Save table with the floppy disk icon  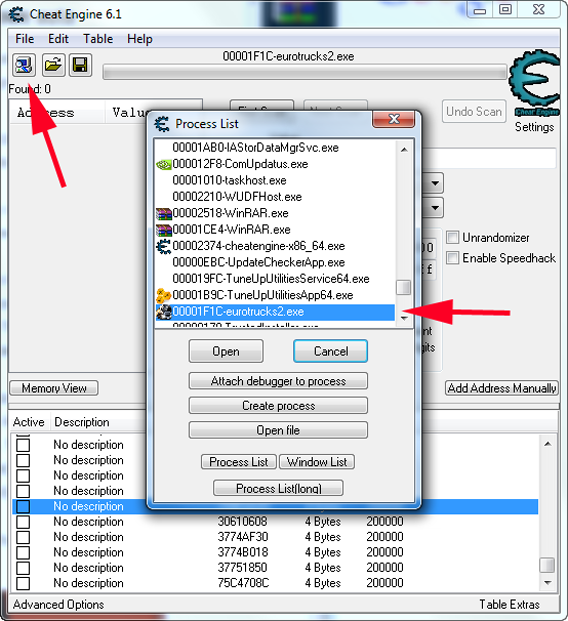click(81, 65)
